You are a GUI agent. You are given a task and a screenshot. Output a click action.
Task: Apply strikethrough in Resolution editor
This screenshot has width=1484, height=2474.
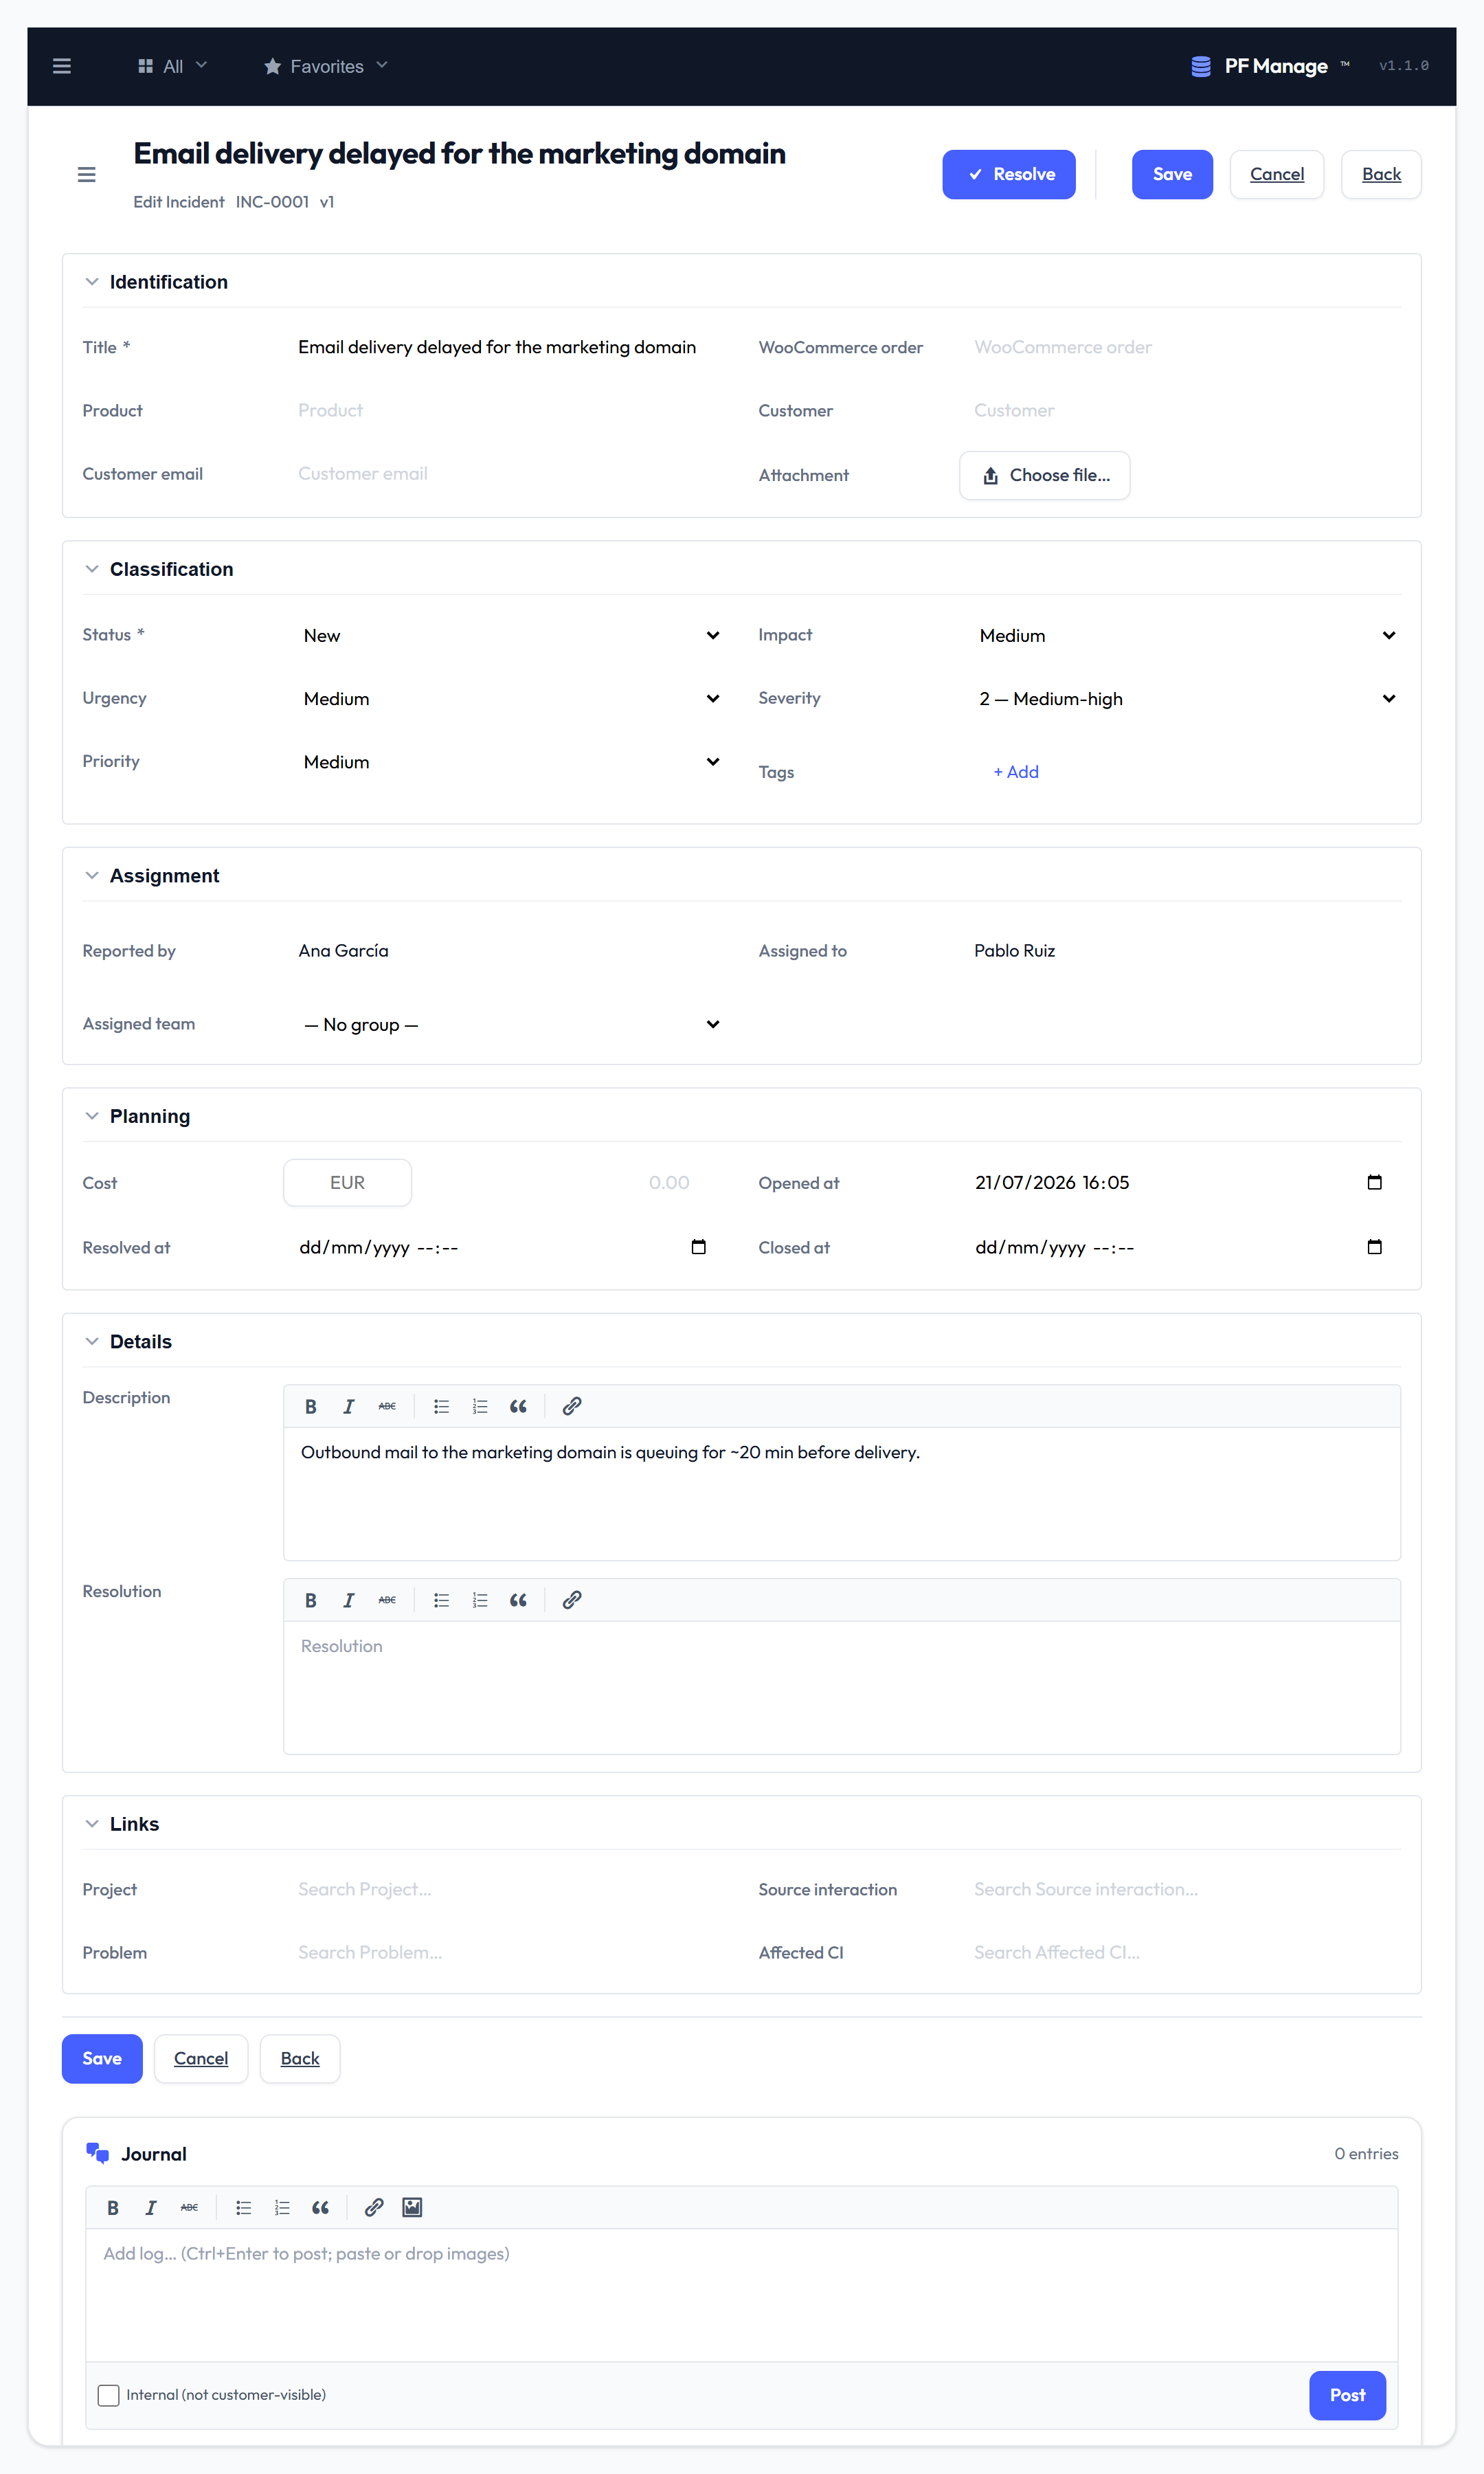[x=387, y=1600]
